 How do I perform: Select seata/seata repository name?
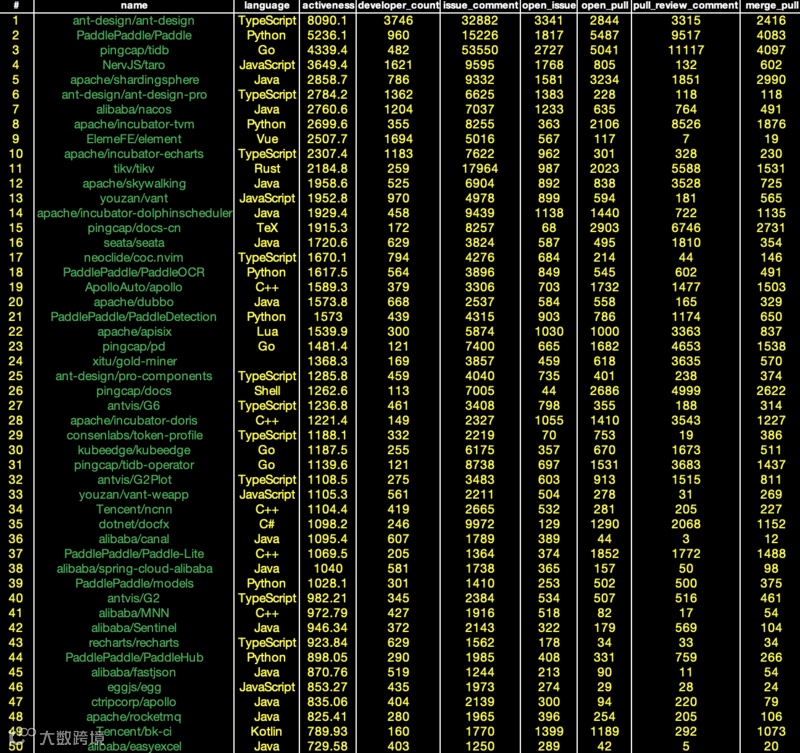[x=134, y=243]
